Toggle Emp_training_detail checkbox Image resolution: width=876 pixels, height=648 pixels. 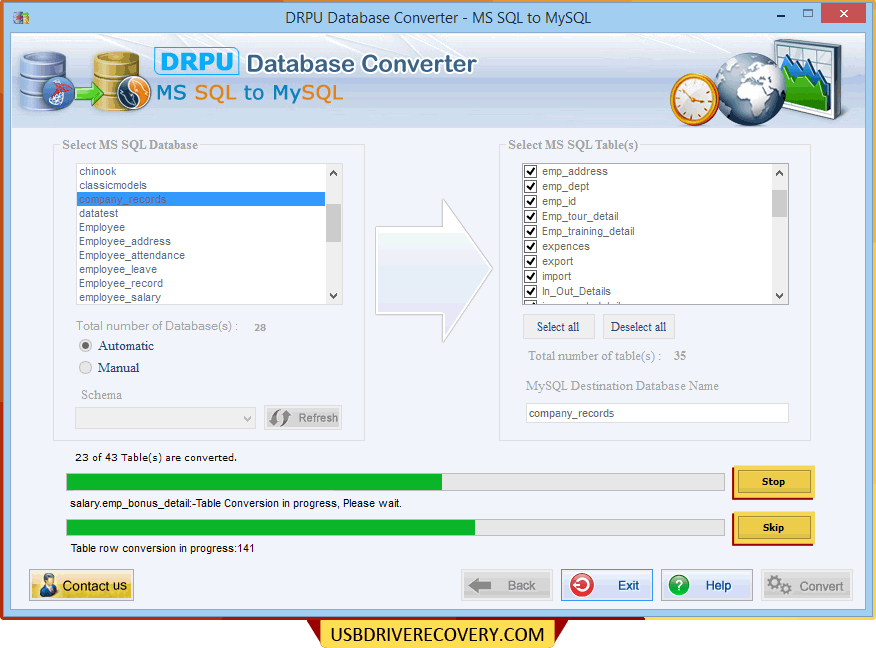click(531, 231)
